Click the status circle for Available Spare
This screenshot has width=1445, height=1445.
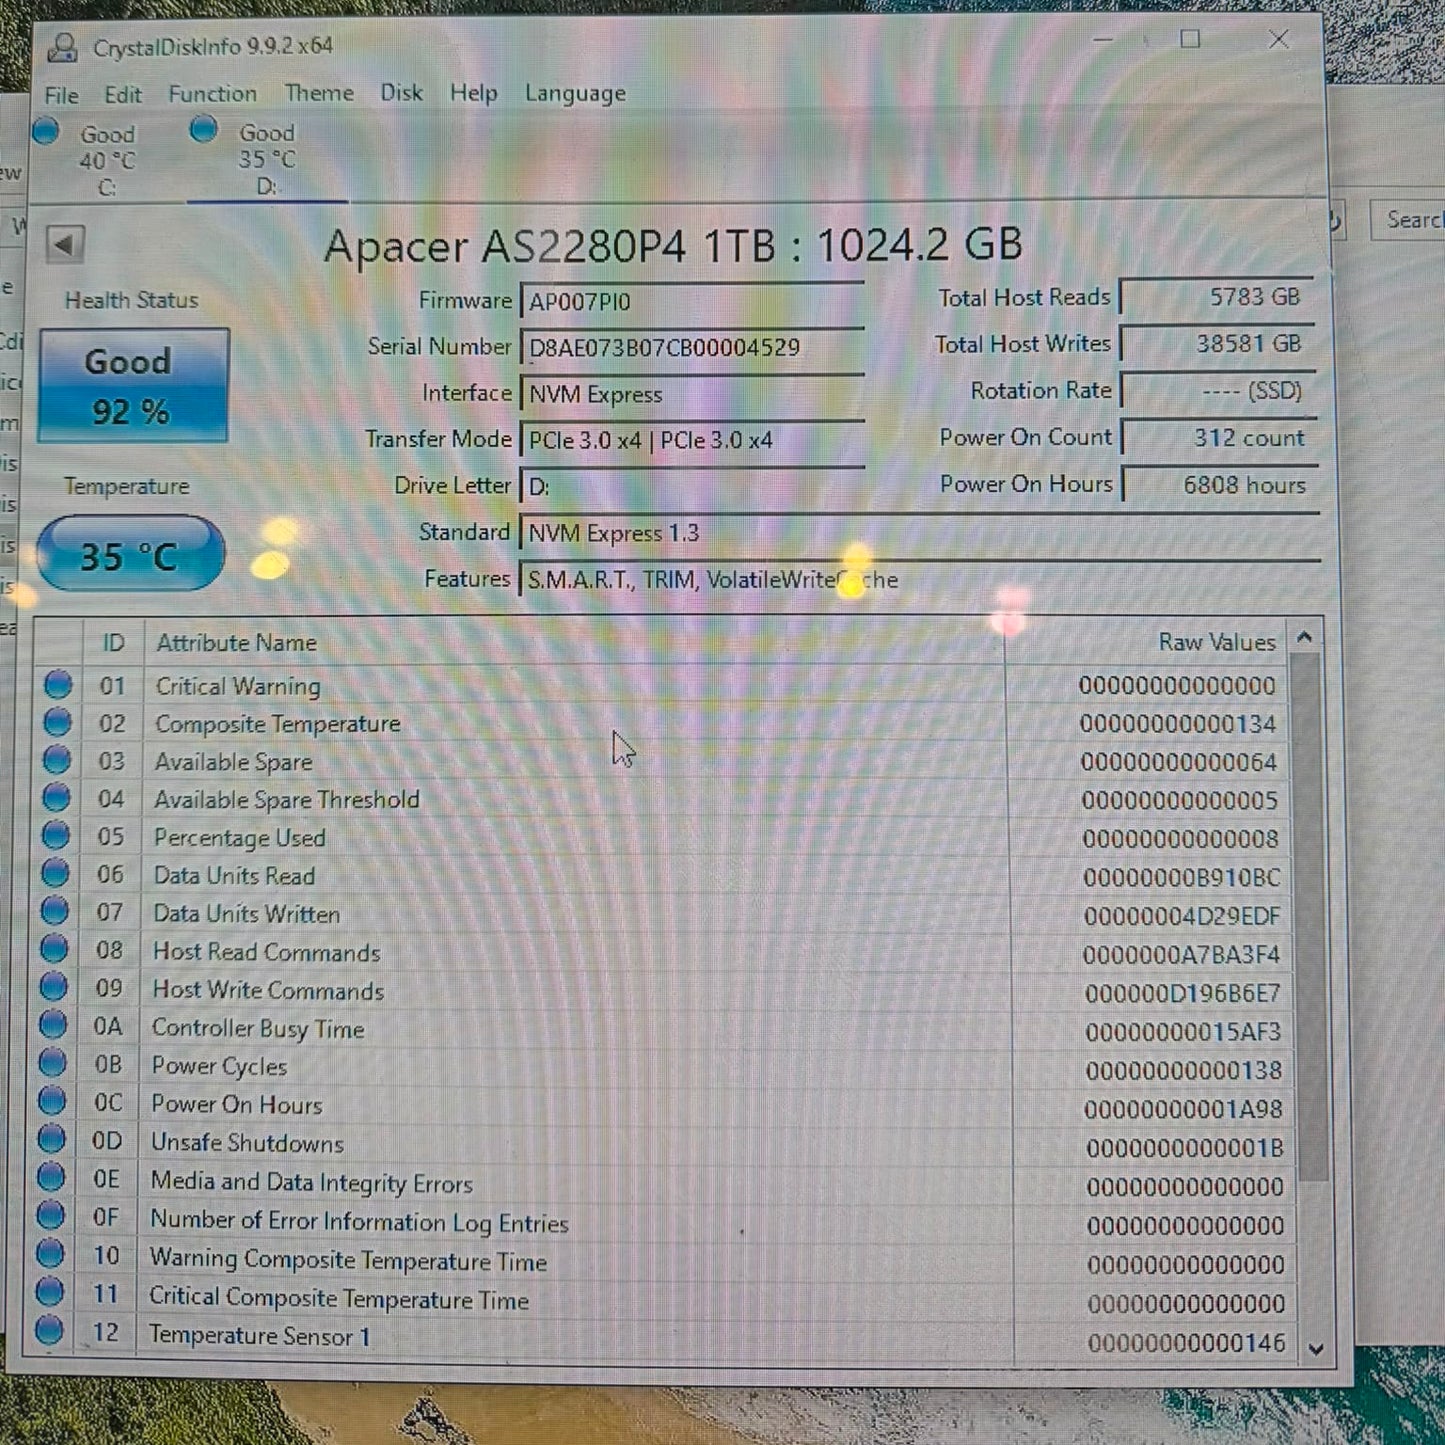click(57, 761)
